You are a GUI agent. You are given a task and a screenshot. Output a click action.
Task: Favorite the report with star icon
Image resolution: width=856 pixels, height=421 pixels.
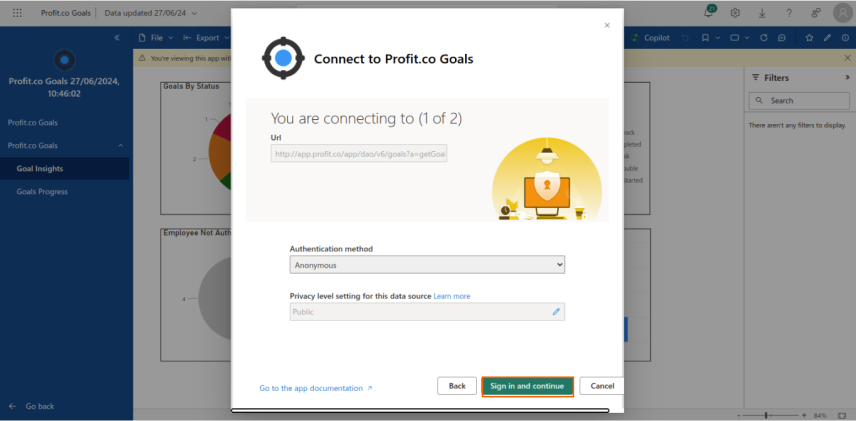(x=810, y=38)
